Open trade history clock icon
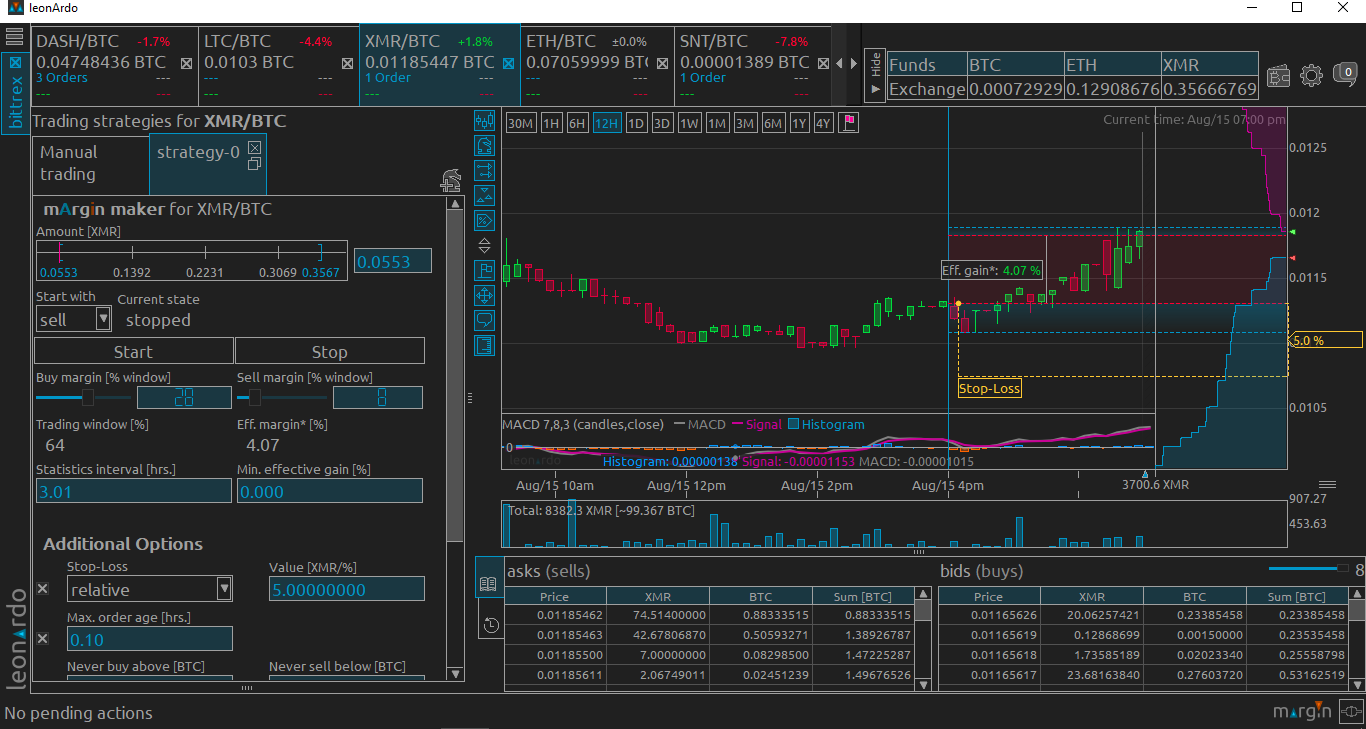Image resolution: width=1366 pixels, height=729 pixels. [x=489, y=626]
